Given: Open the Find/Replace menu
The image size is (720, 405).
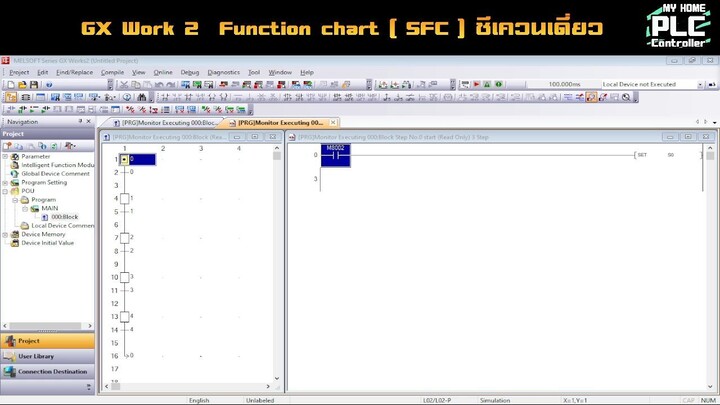Looking at the screenshot, I should pos(74,72).
